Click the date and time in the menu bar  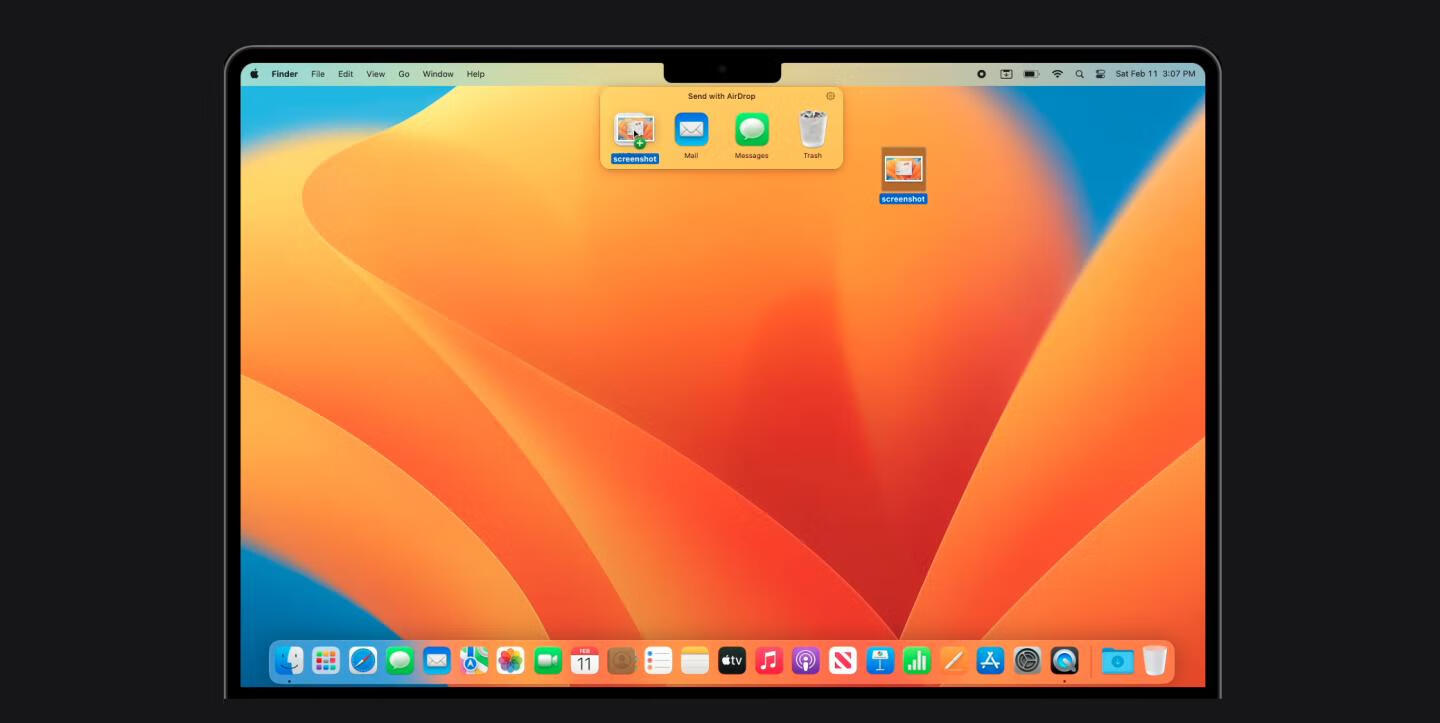1155,74
